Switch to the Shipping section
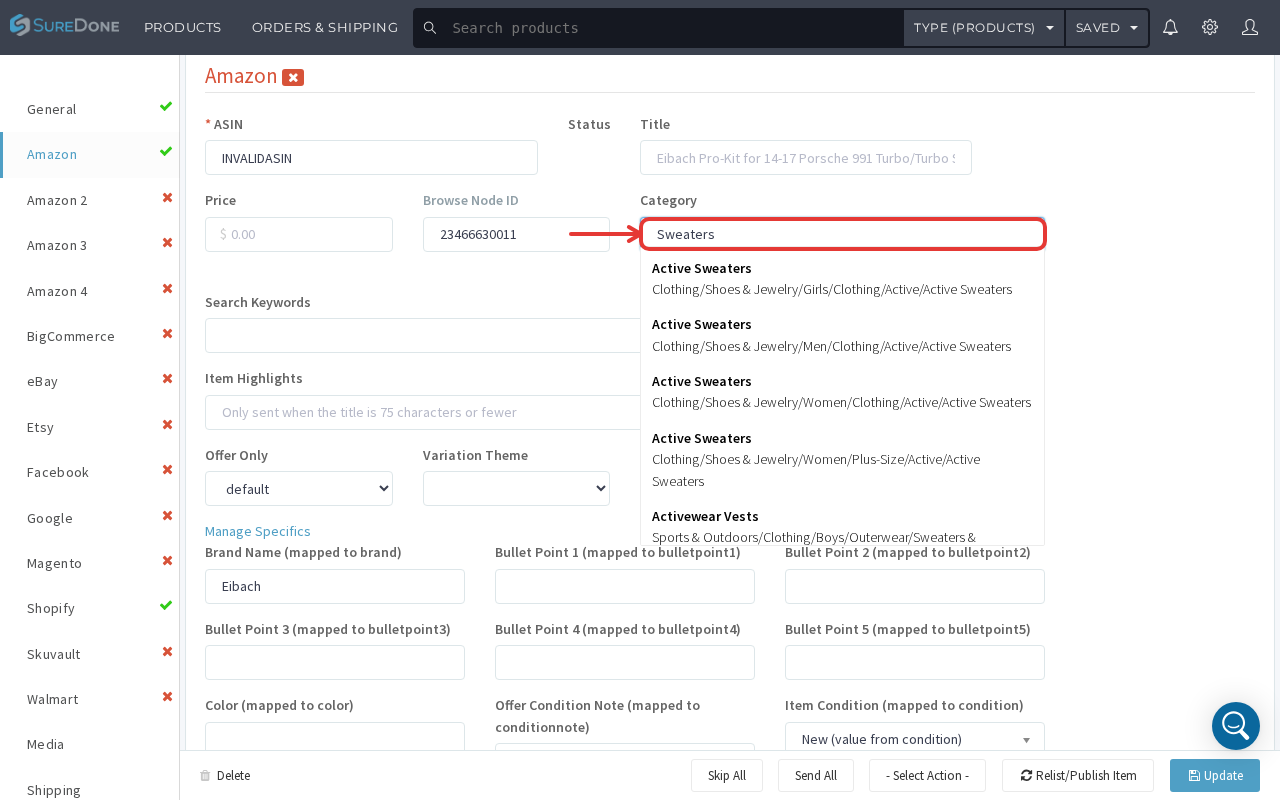 [54, 790]
